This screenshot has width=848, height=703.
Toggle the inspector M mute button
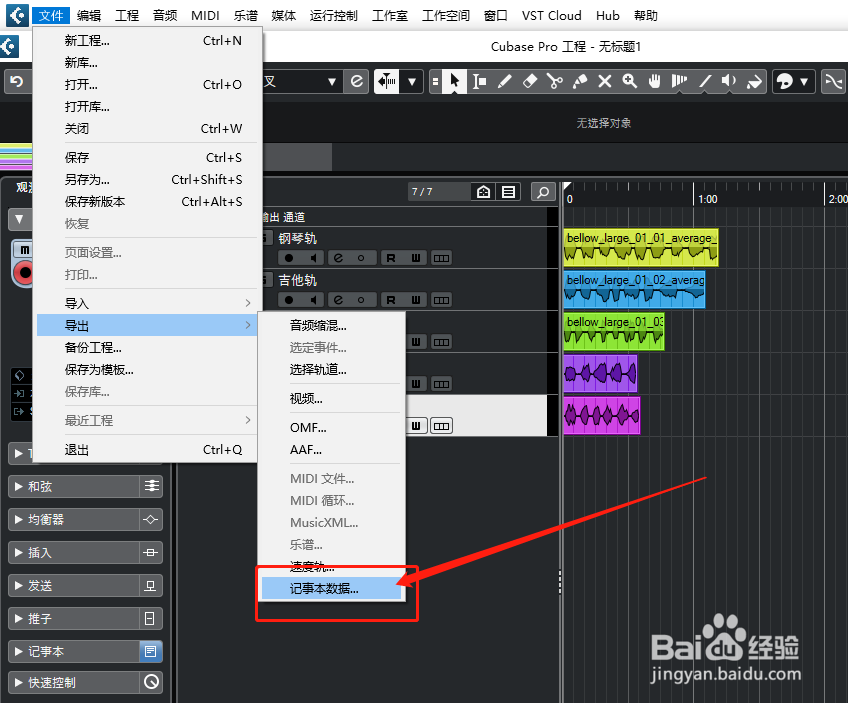point(24,250)
